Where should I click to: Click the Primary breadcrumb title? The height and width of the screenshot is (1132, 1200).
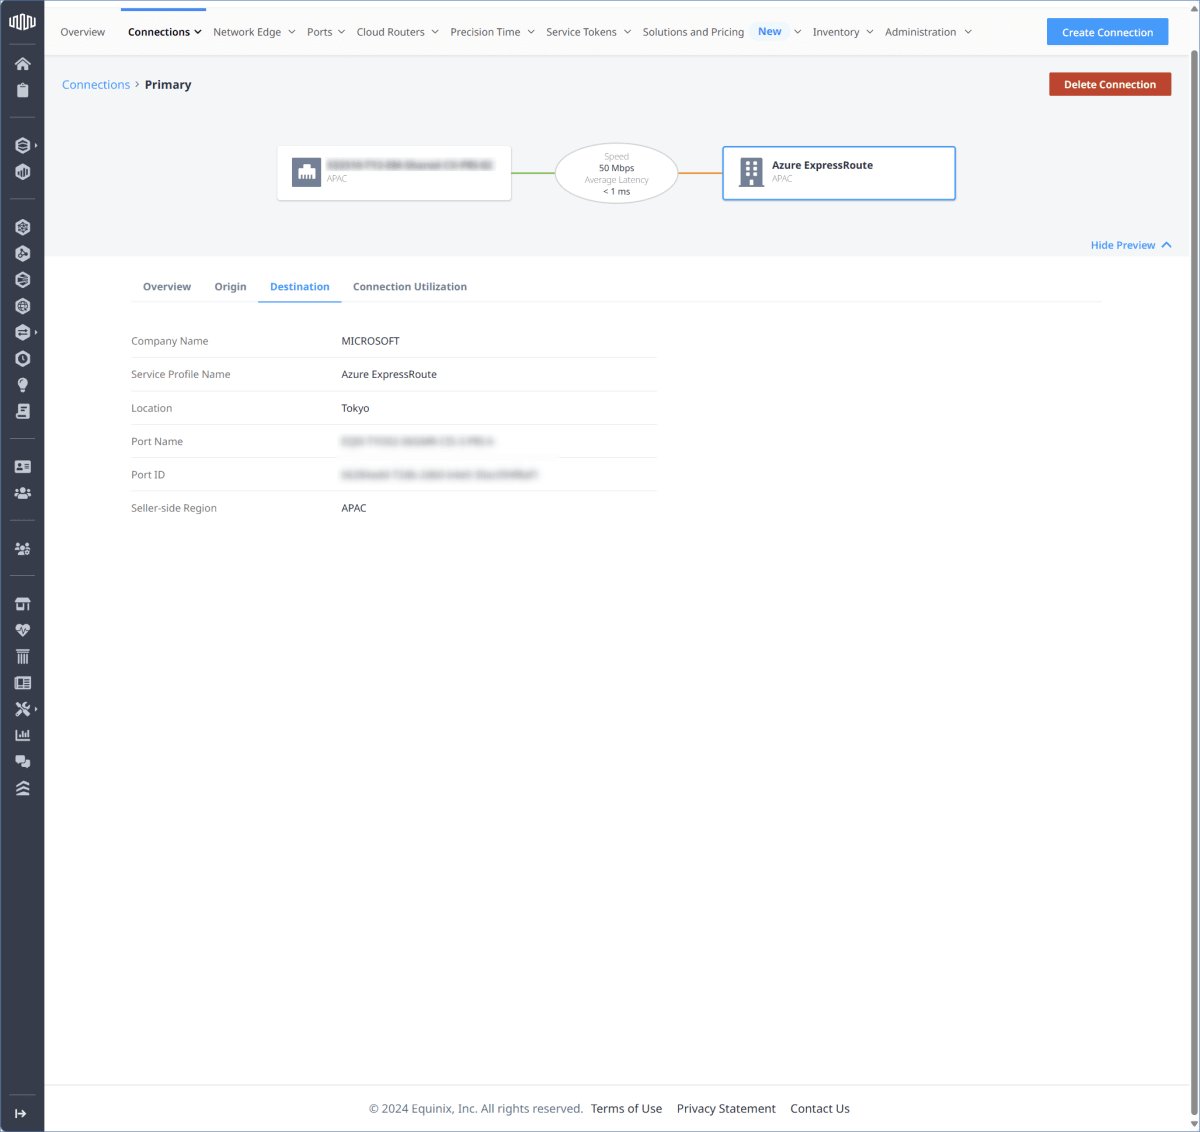[x=168, y=85]
